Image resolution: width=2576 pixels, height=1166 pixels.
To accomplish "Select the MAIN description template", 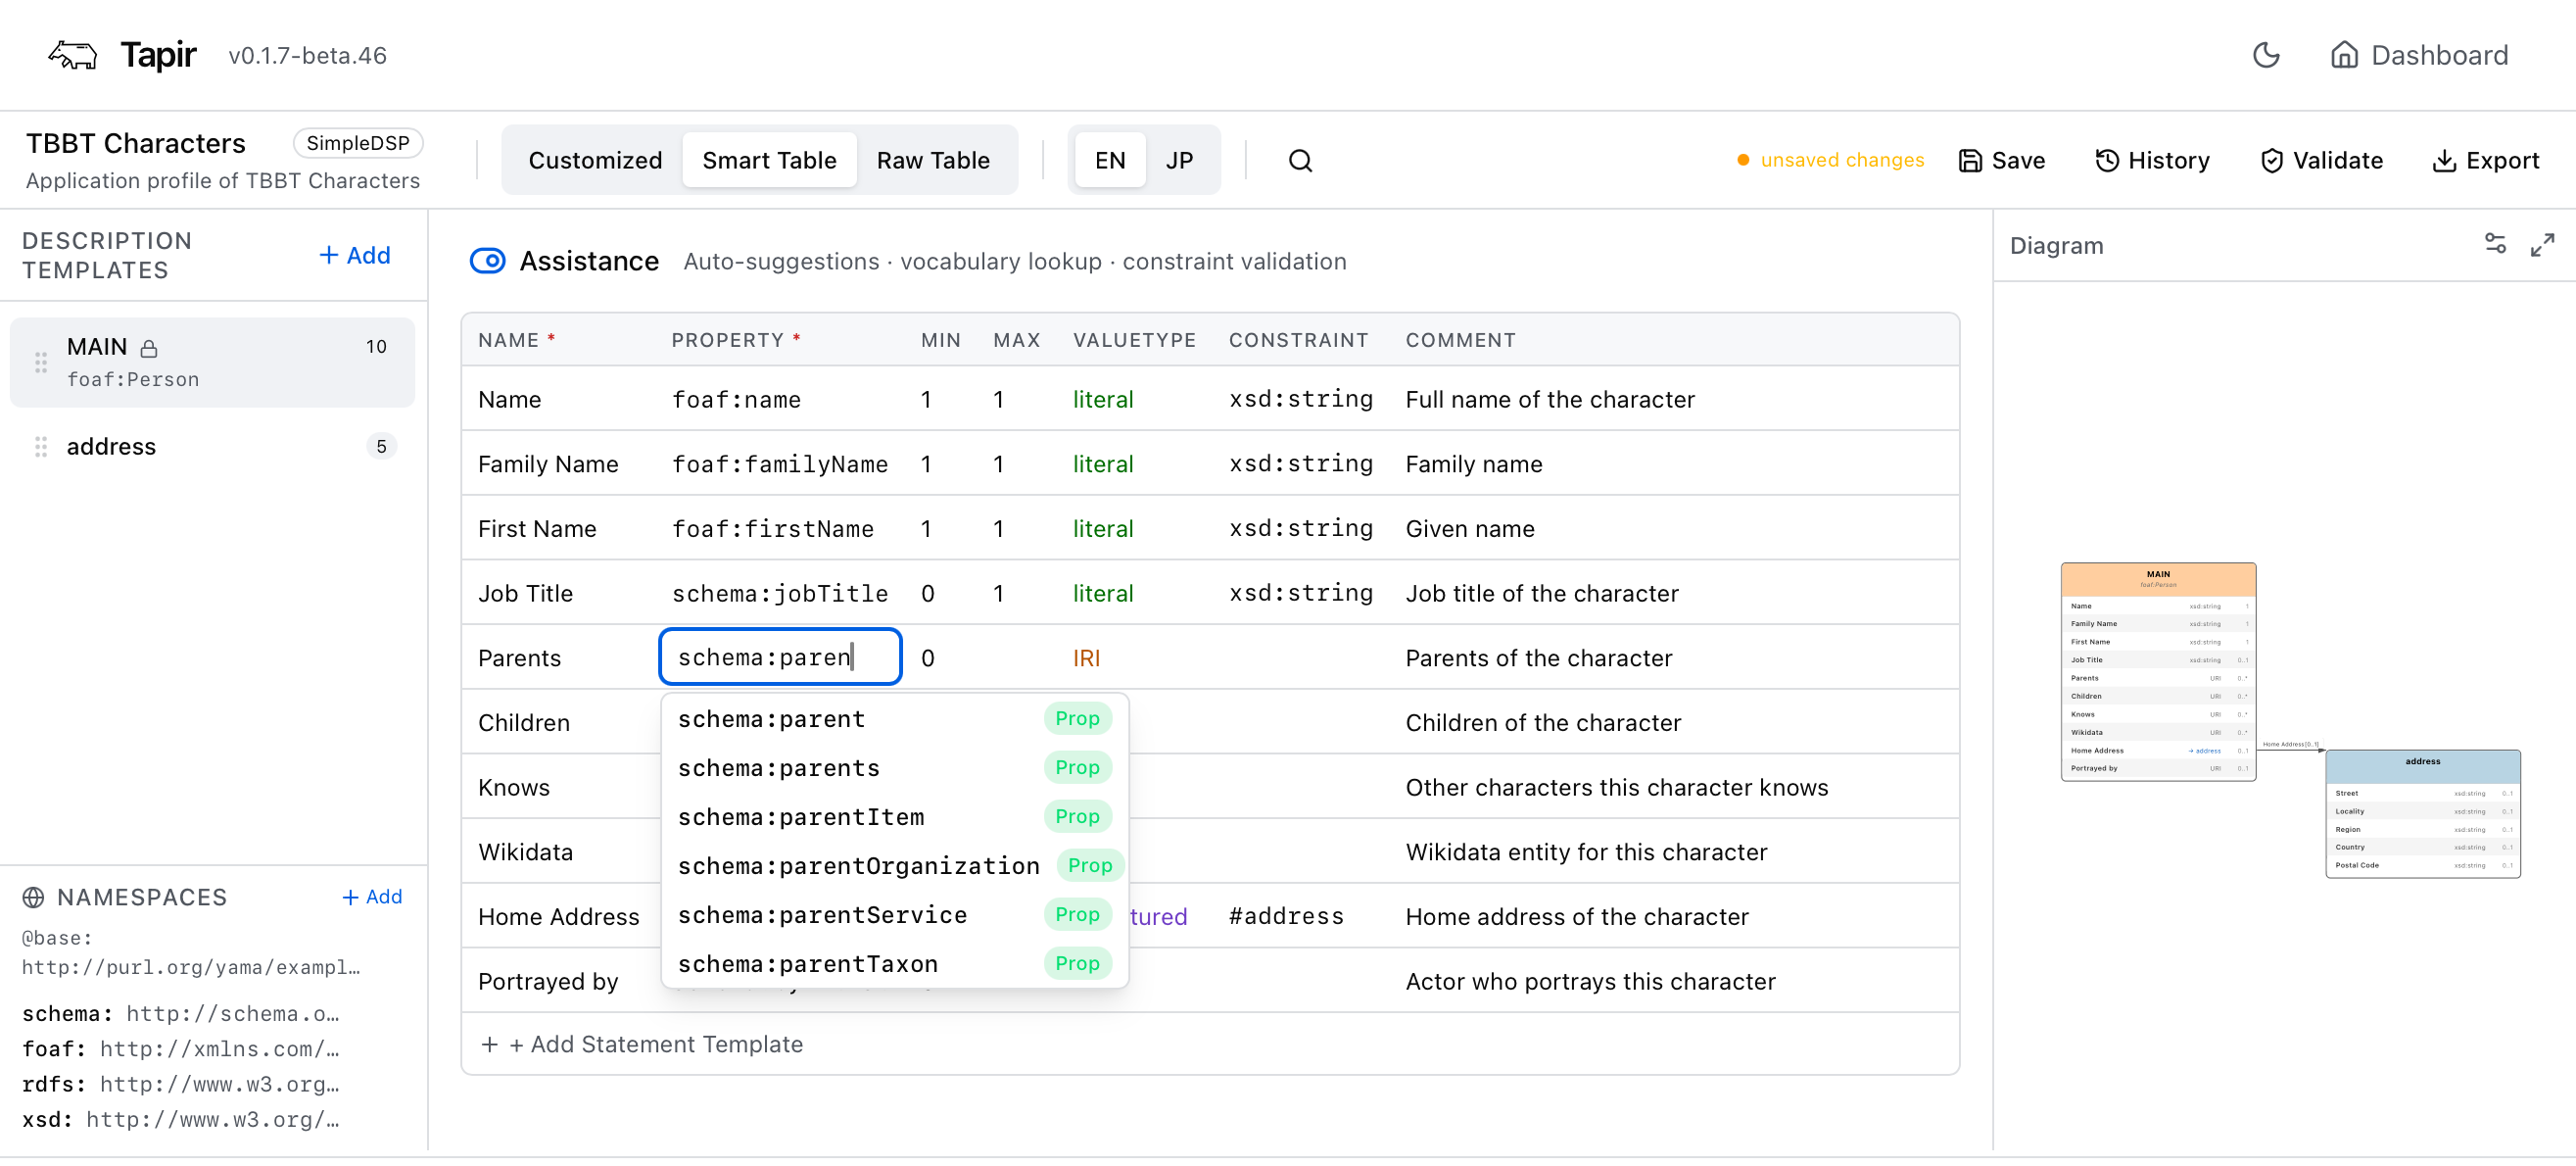I will pos(212,362).
